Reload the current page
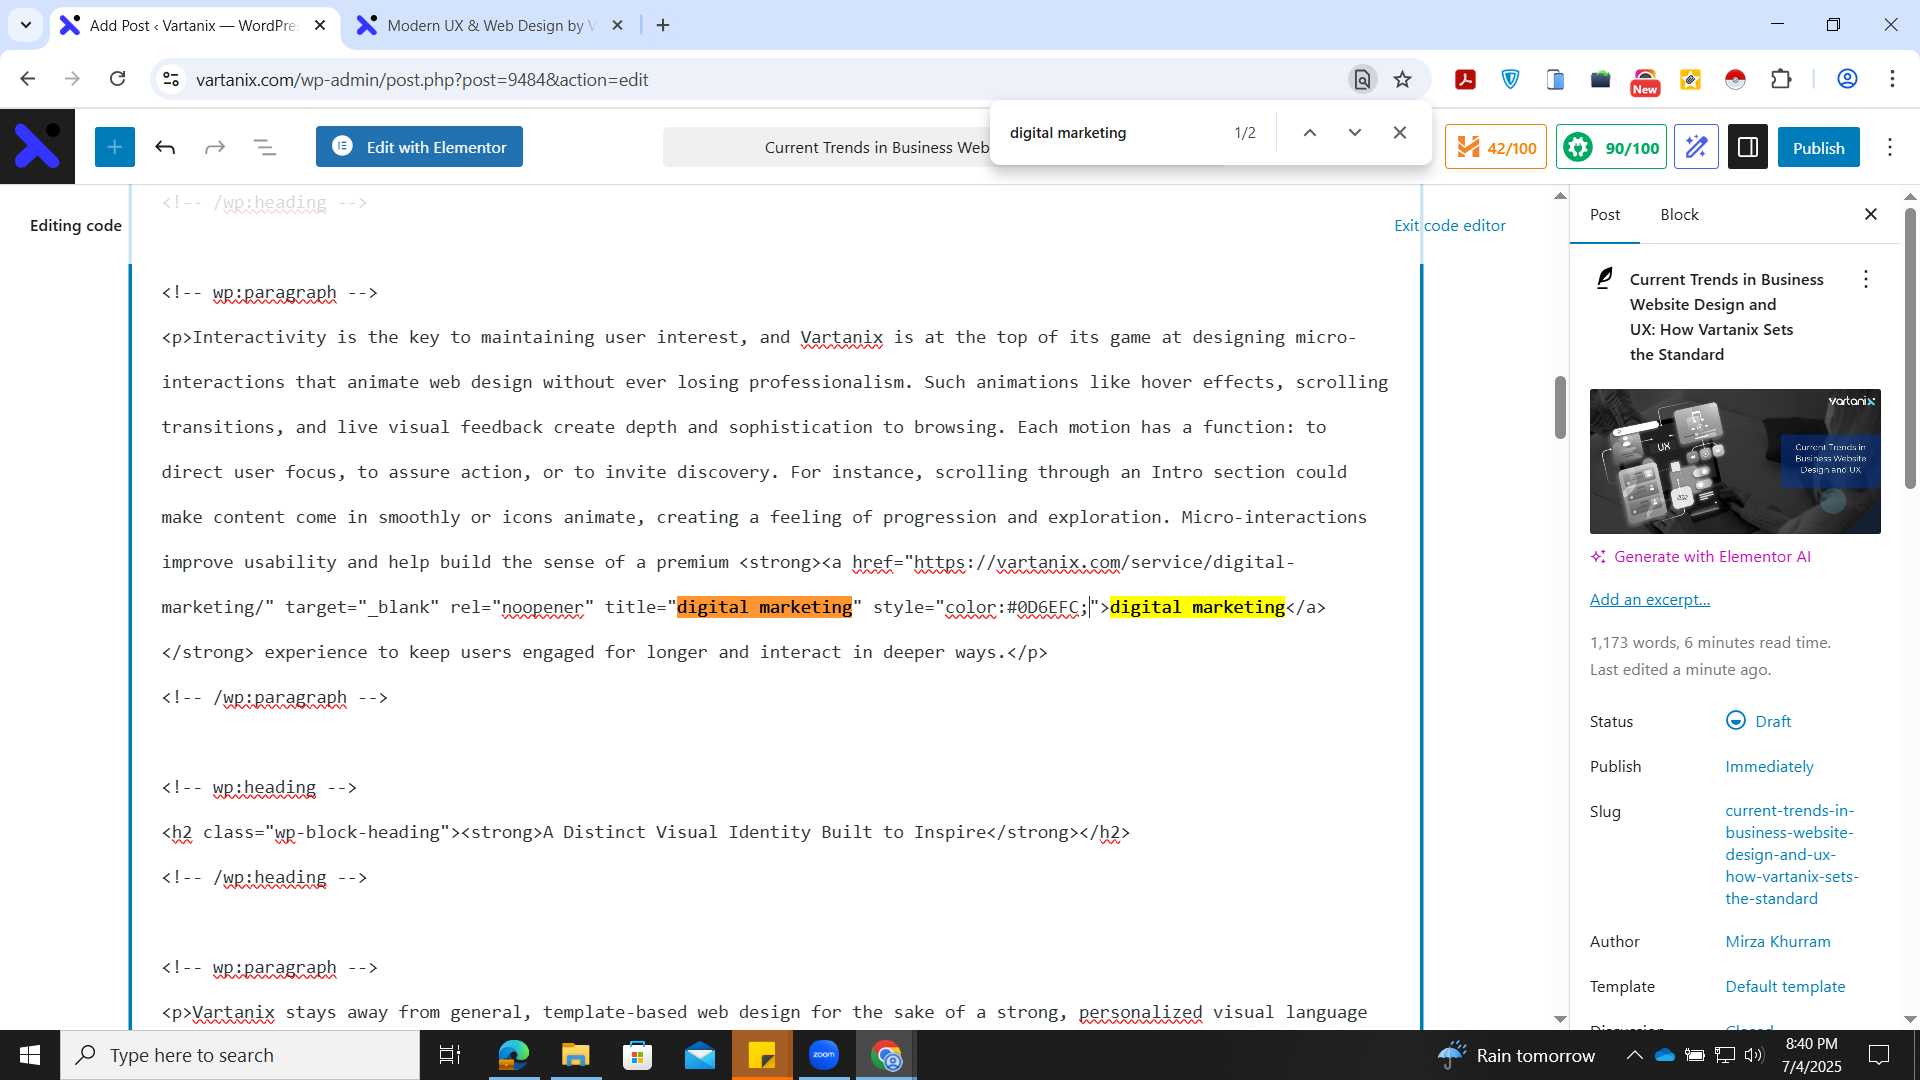The height and width of the screenshot is (1080, 1920). [117, 79]
